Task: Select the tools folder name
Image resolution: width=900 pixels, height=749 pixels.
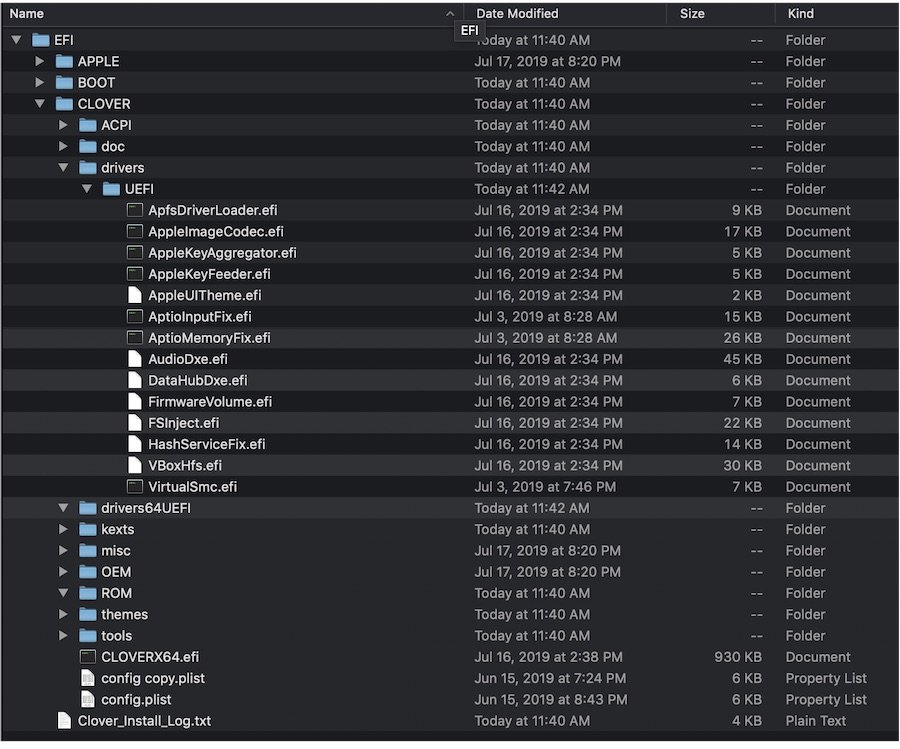Action: [117, 635]
